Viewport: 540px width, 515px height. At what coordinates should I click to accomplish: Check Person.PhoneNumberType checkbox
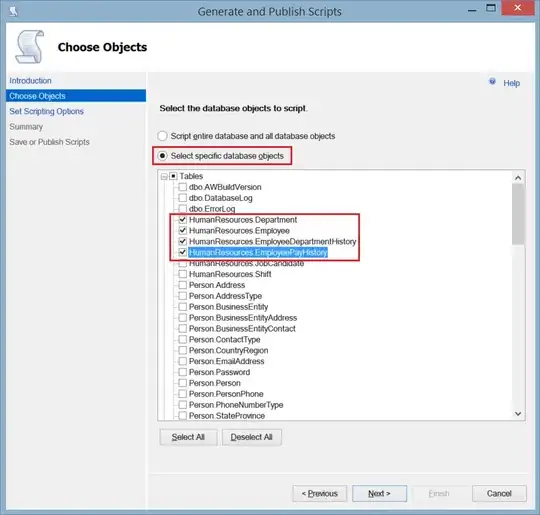(183, 405)
